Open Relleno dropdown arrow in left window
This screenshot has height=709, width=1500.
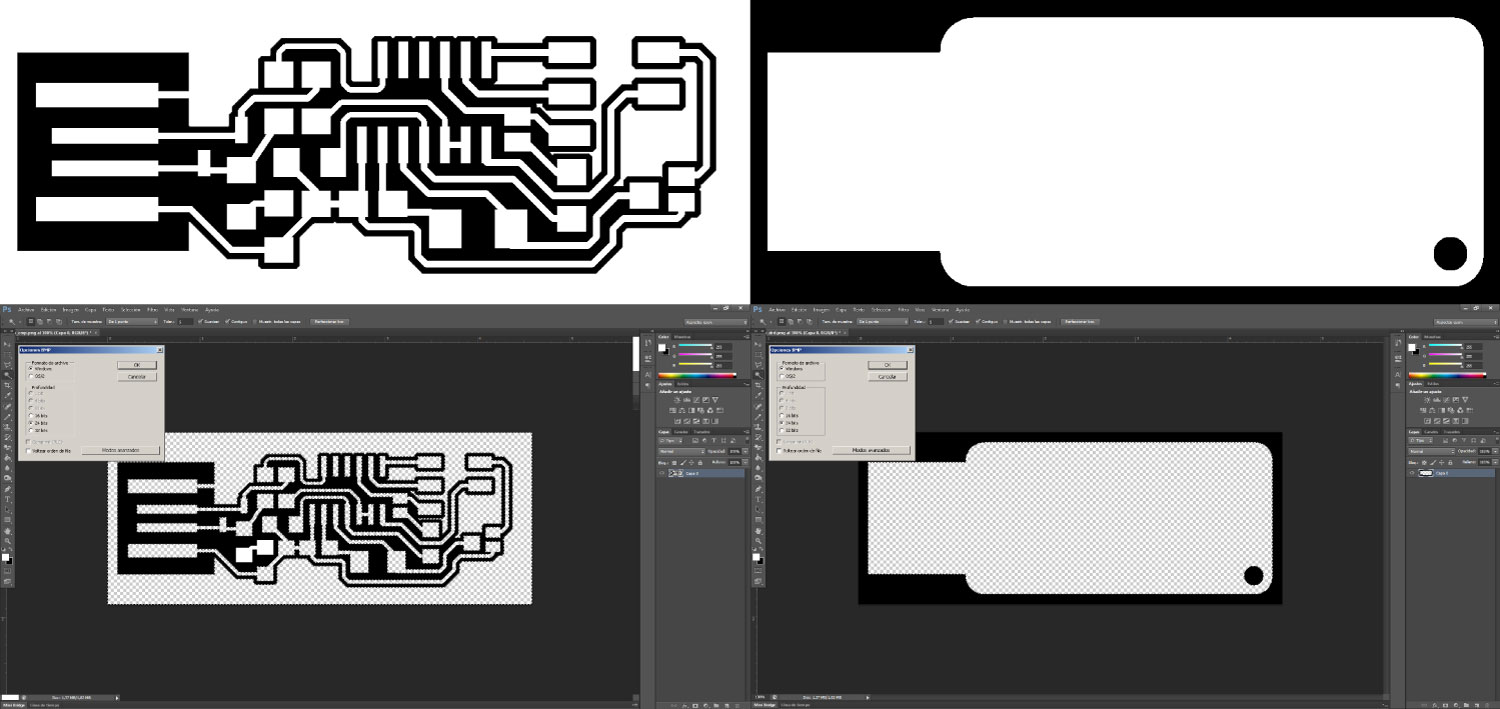[745, 462]
